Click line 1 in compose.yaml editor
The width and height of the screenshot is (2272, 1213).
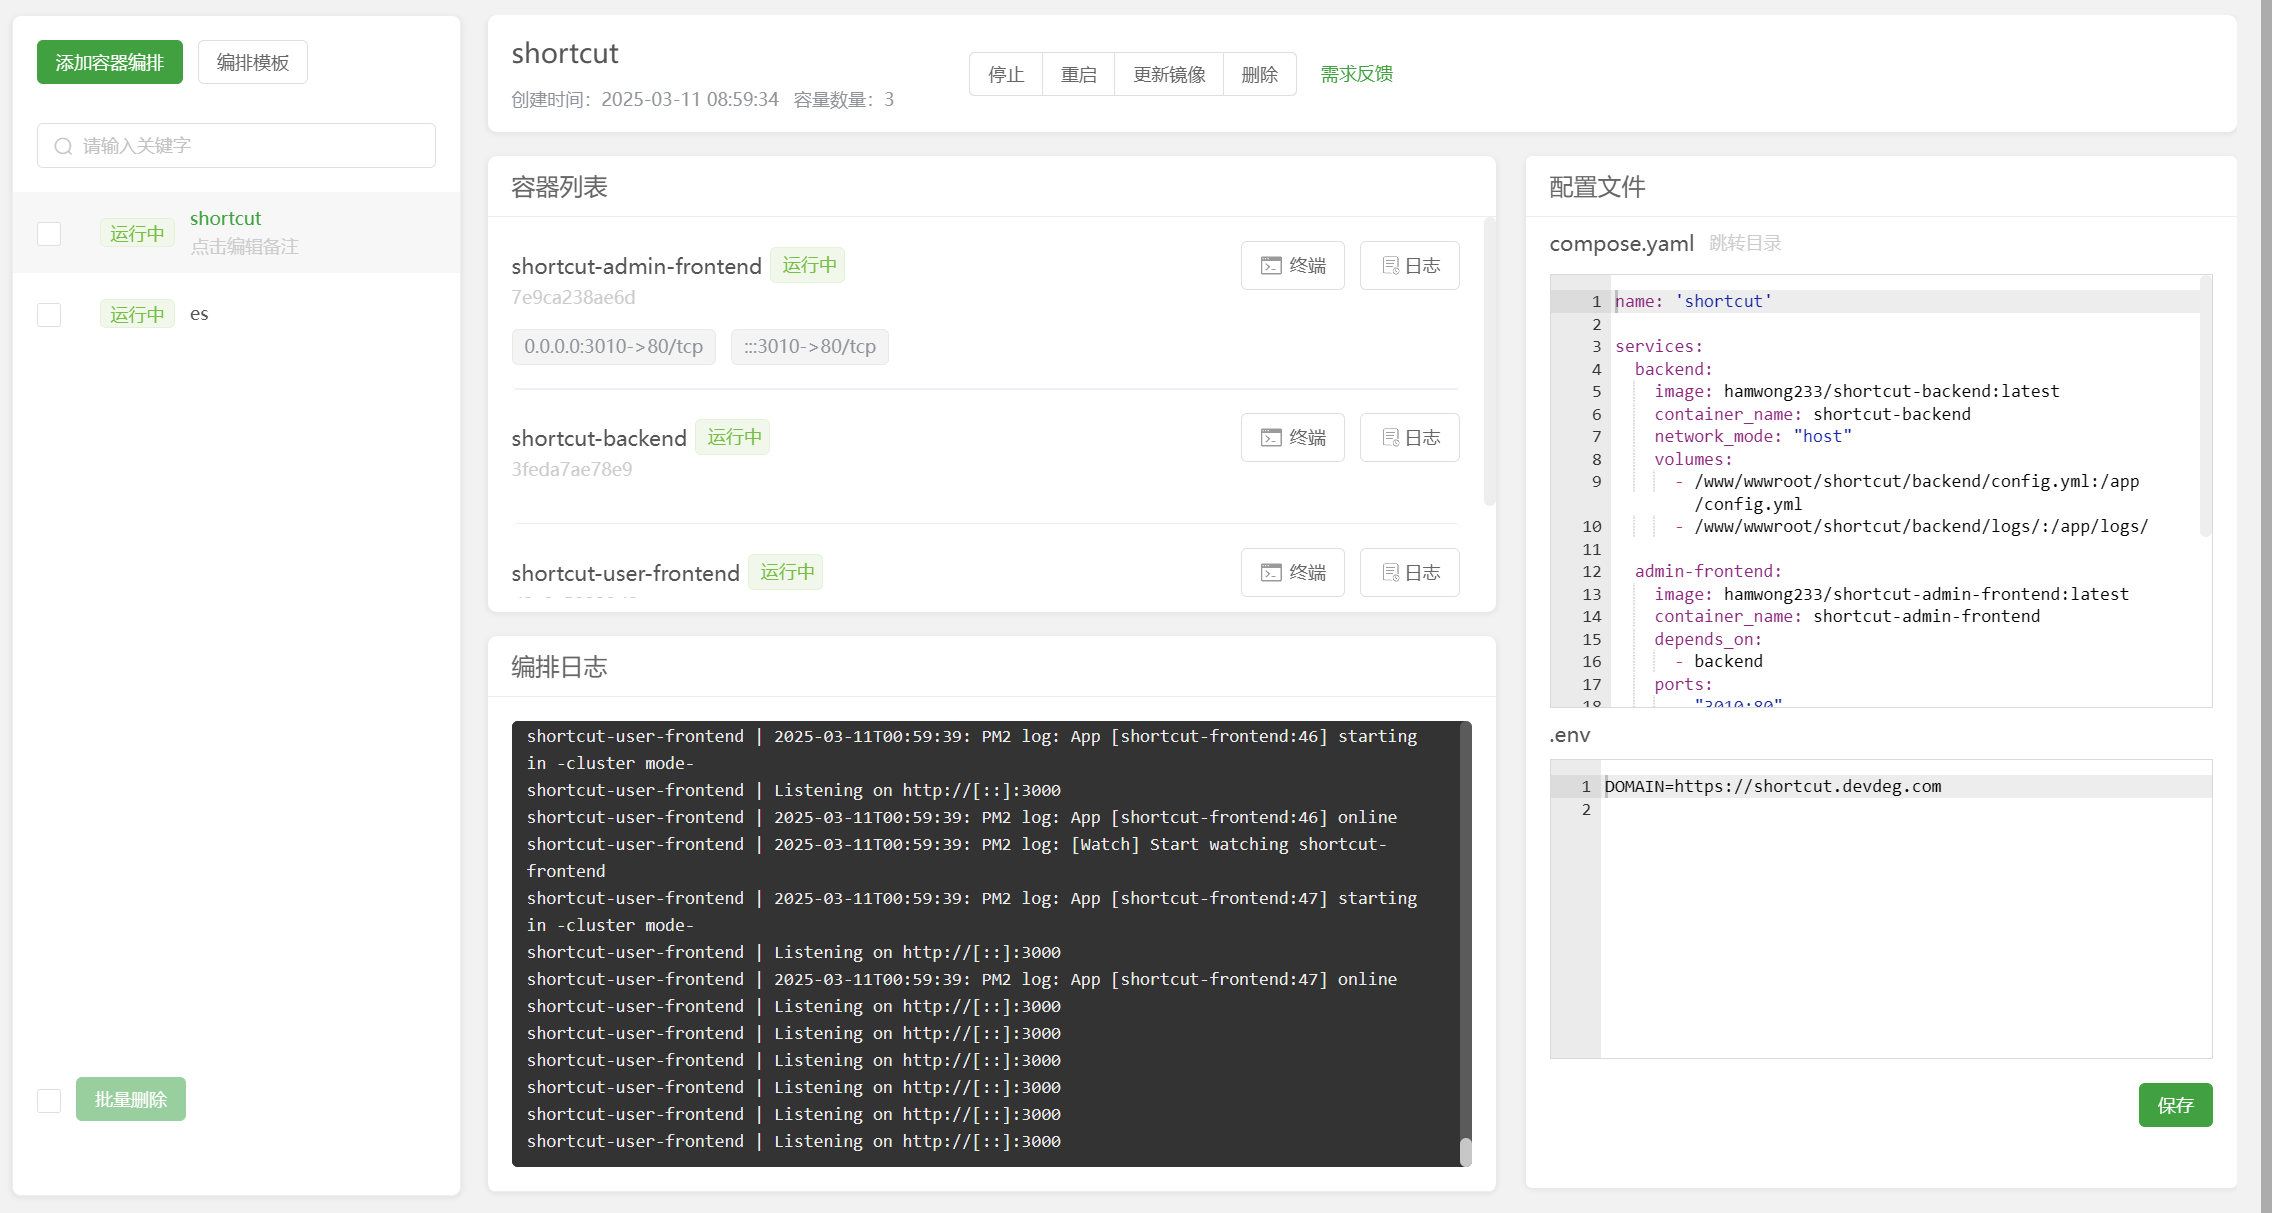point(1905,301)
